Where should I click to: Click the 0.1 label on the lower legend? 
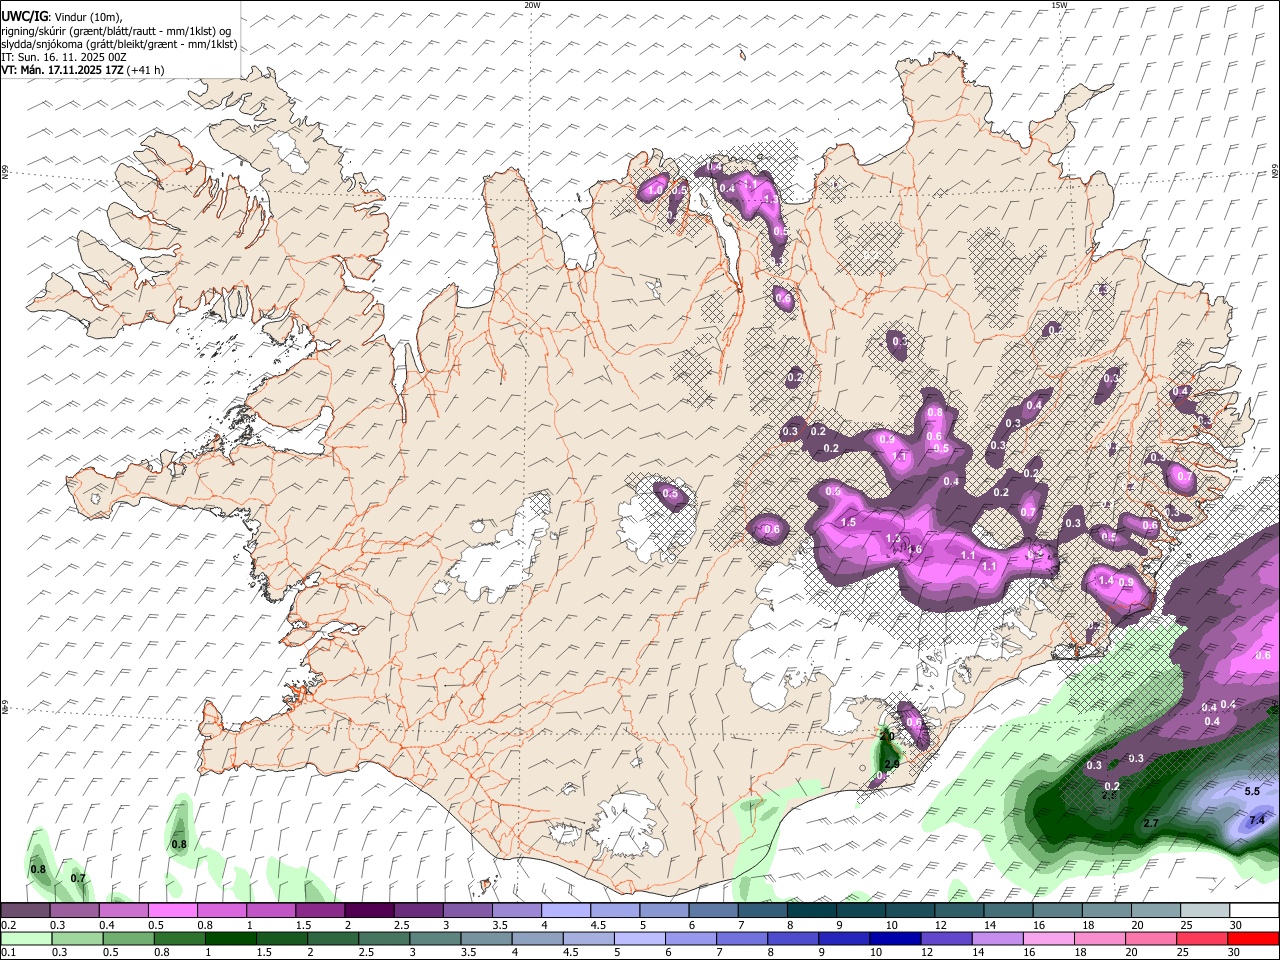(x=8, y=953)
